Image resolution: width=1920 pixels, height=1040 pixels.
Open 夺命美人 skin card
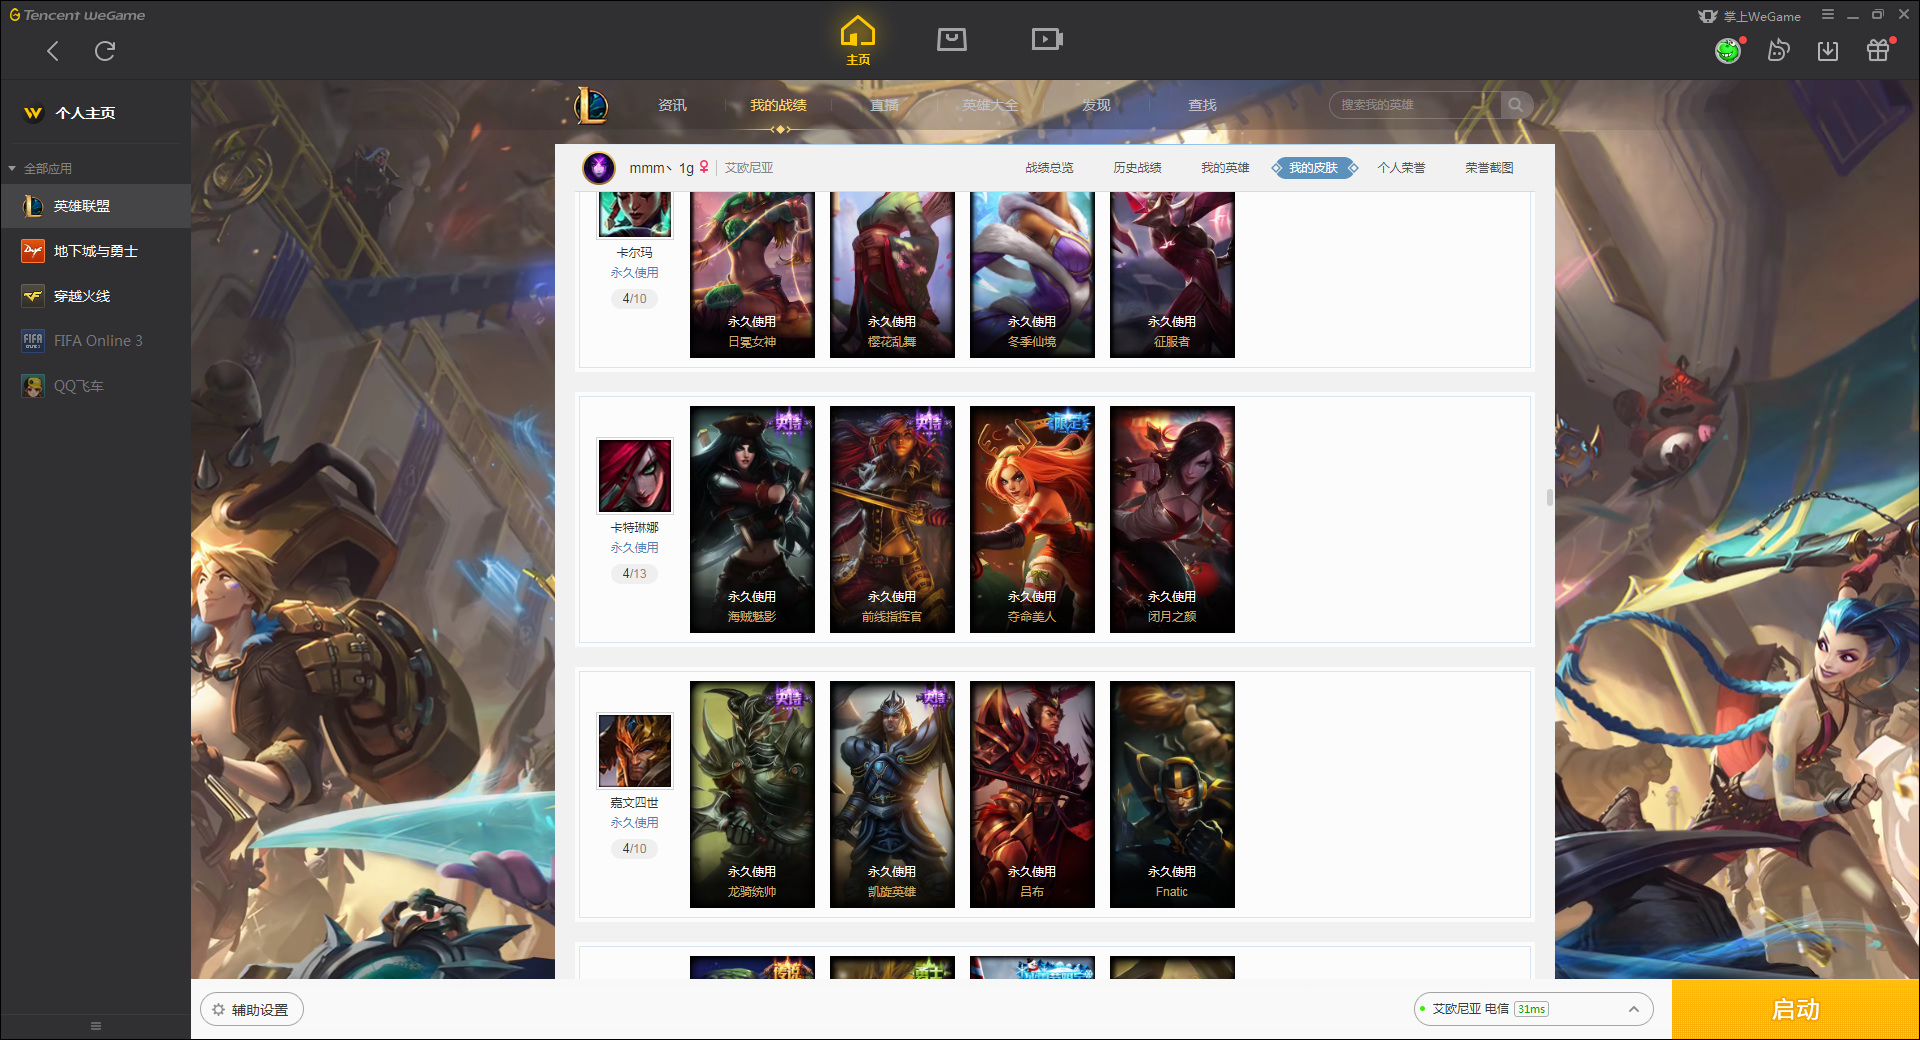point(1032,519)
